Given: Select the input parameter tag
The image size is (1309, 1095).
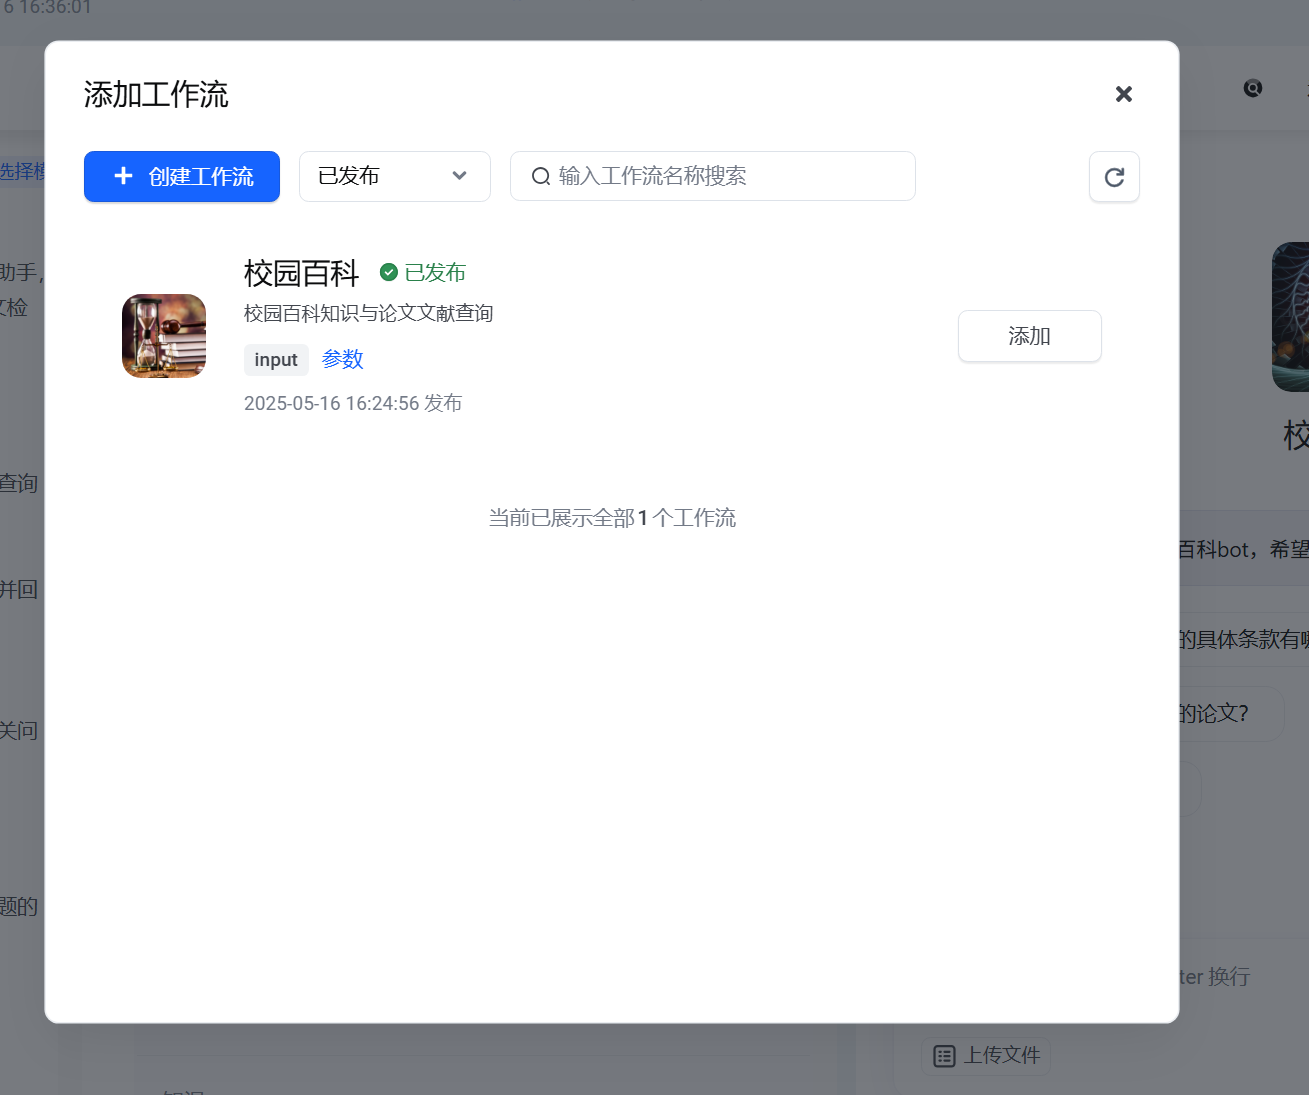Looking at the screenshot, I should (x=276, y=360).
